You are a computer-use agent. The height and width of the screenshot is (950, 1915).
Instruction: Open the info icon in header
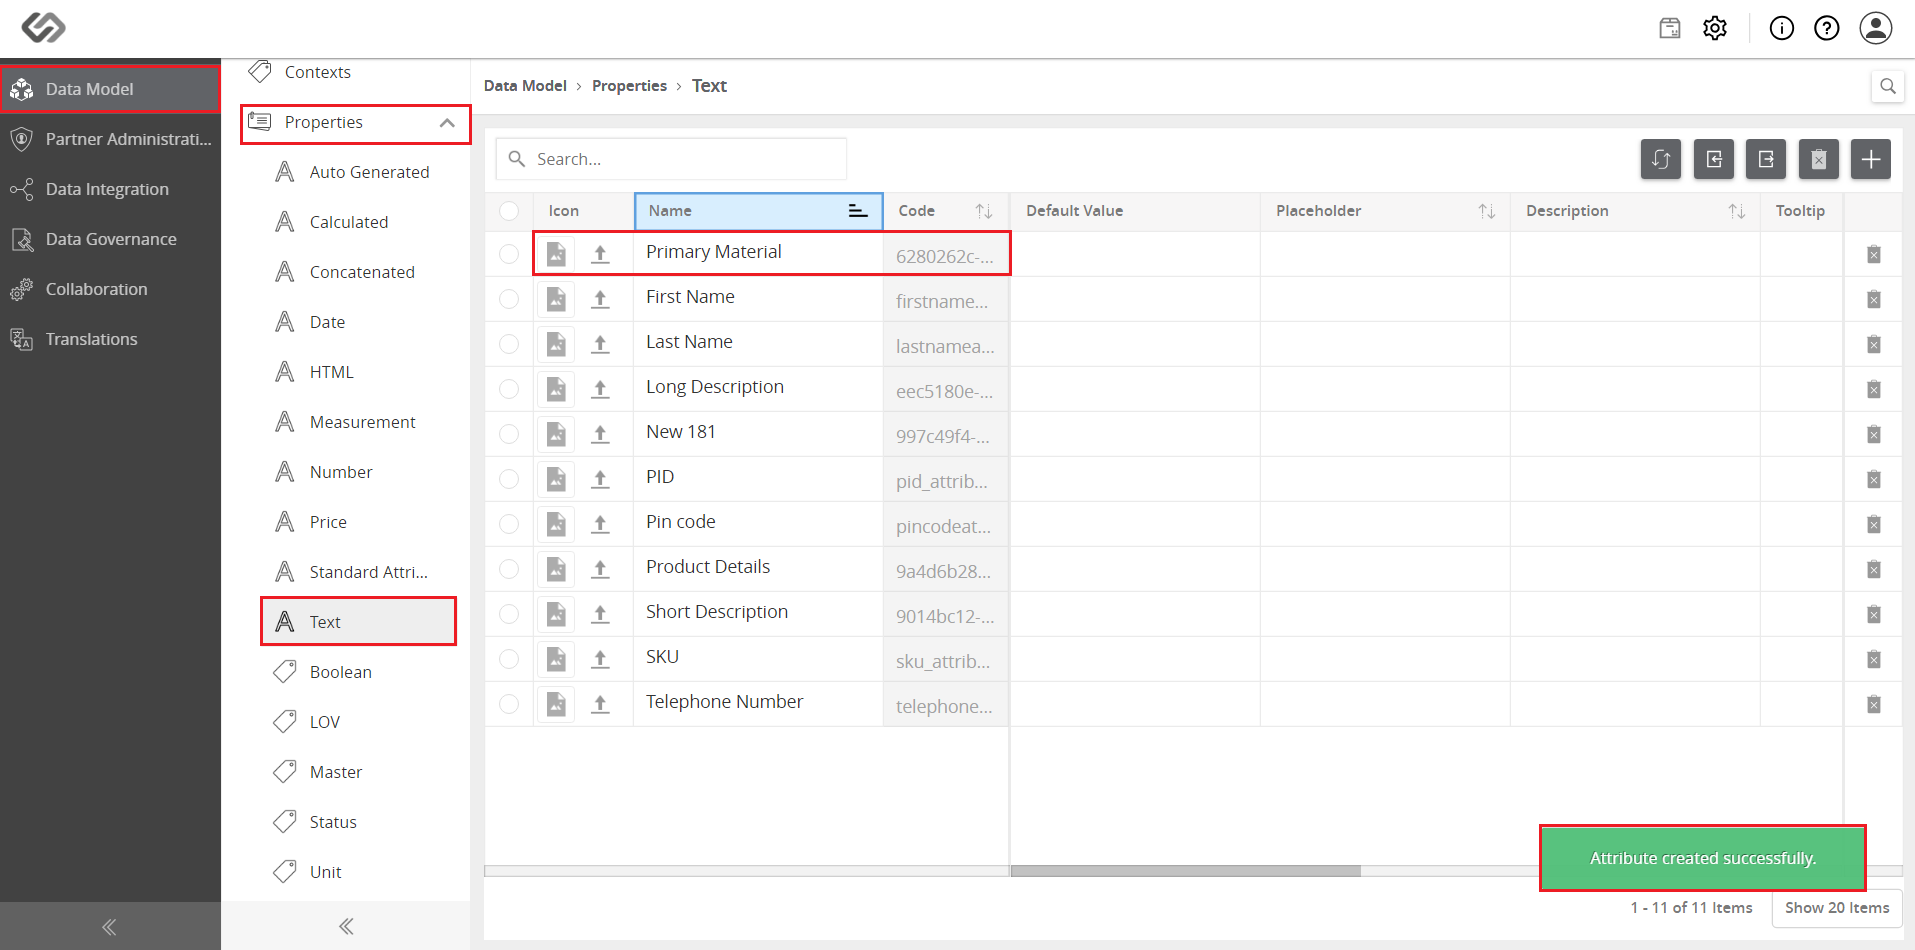coord(1782,28)
